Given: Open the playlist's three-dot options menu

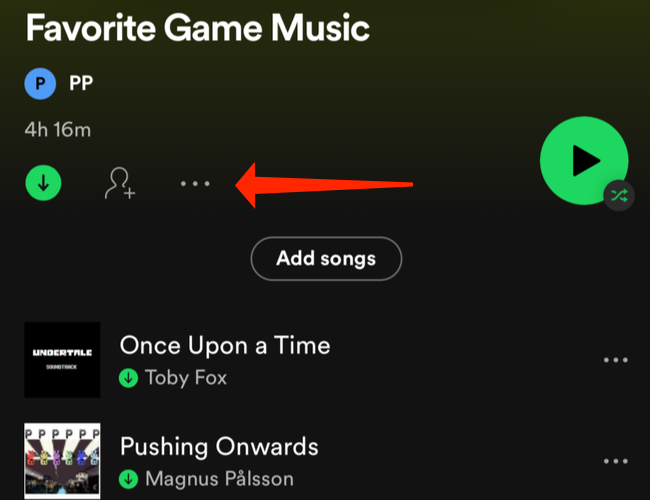Looking at the screenshot, I should [x=194, y=184].
